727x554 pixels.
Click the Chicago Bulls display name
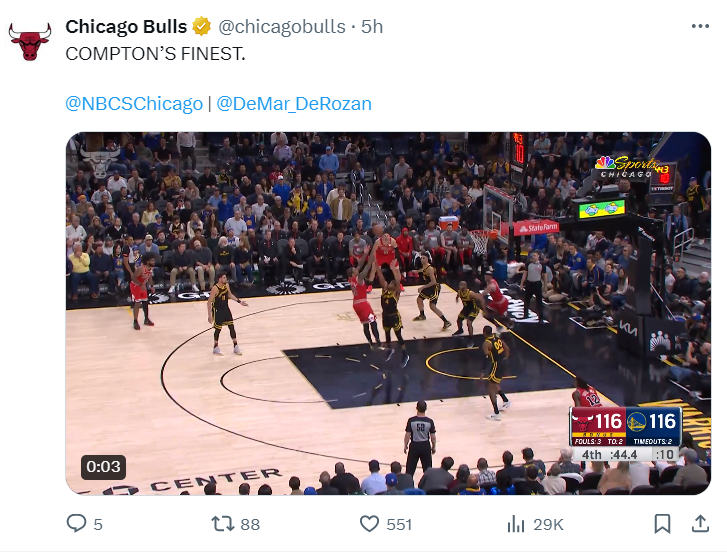point(126,26)
